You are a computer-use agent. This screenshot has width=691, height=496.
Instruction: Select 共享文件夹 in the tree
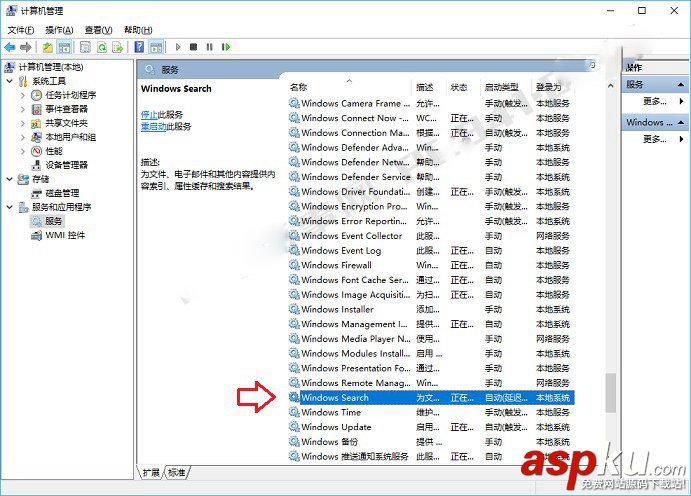point(67,123)
